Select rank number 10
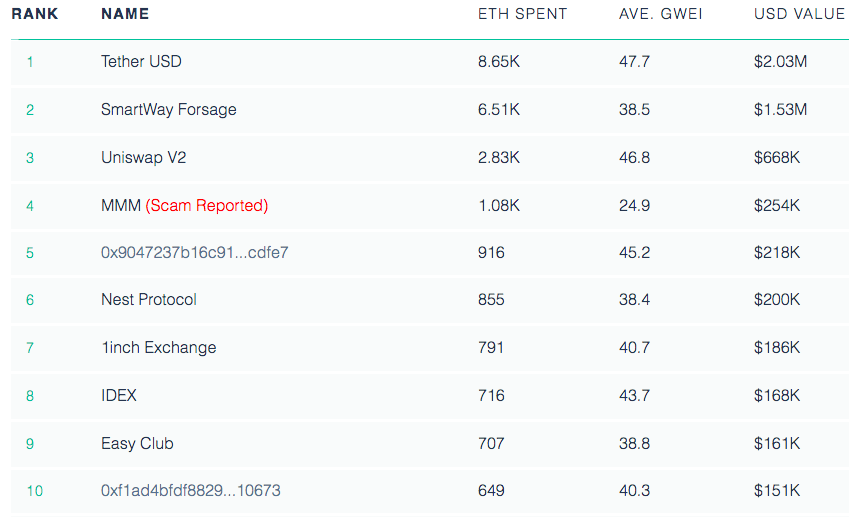The width and height of the screenshot is (861, 517). (34, 491)
